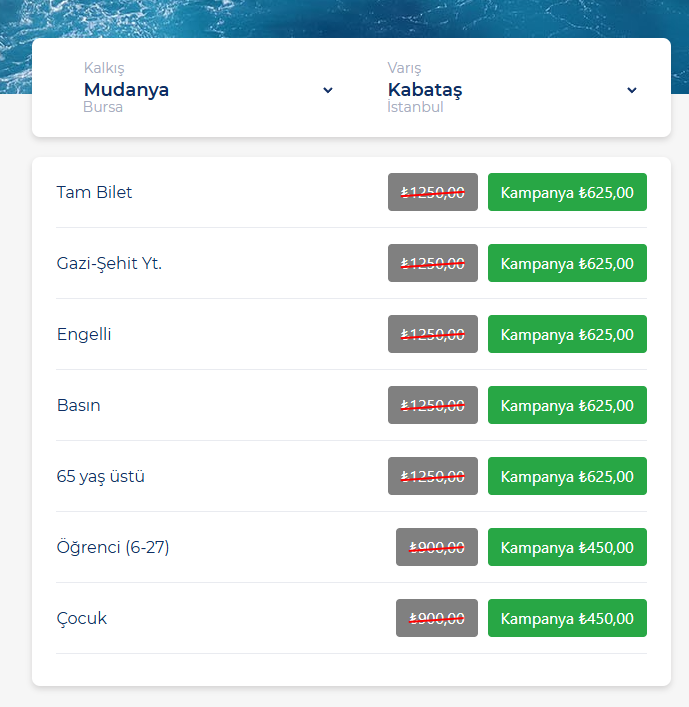The image size is (689, 707).
Task: Select Kampanya ₺625,00 for Engelli
Action: click(567, 334)
